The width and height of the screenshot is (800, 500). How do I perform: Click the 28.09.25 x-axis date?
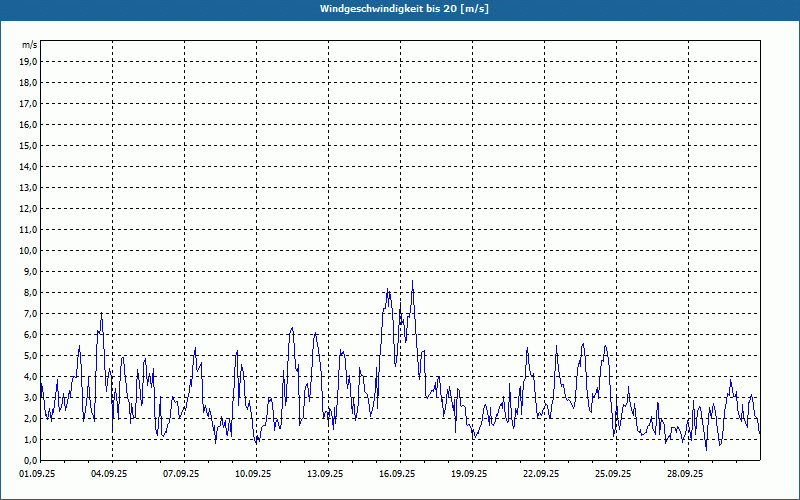click(x=684, y=474)
